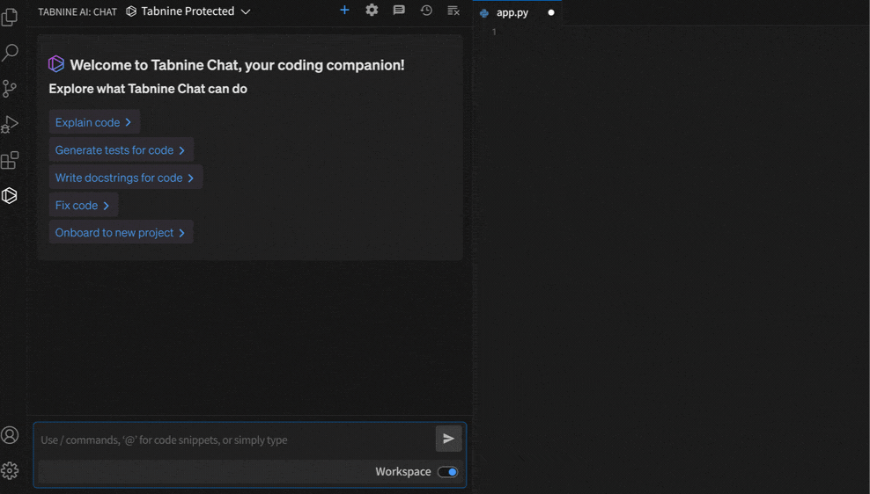This screenshot has width=870, height=494.
Task: Select the Explain code suggestion
Action: [x=94, y=122]
